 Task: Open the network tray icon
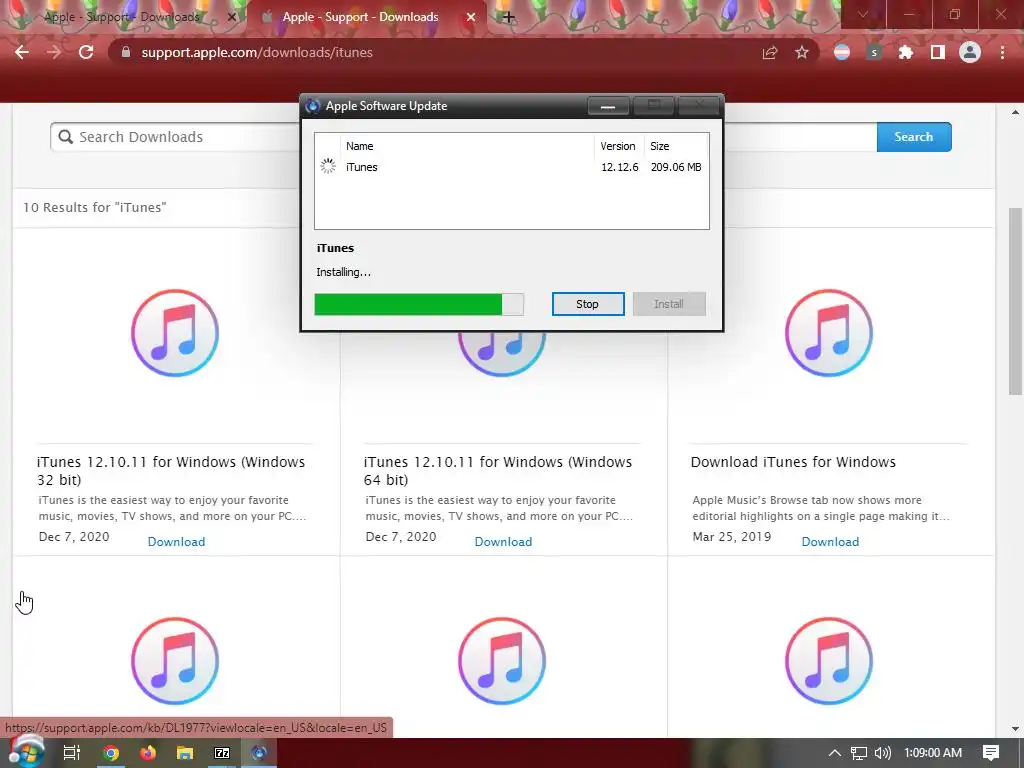859,753
